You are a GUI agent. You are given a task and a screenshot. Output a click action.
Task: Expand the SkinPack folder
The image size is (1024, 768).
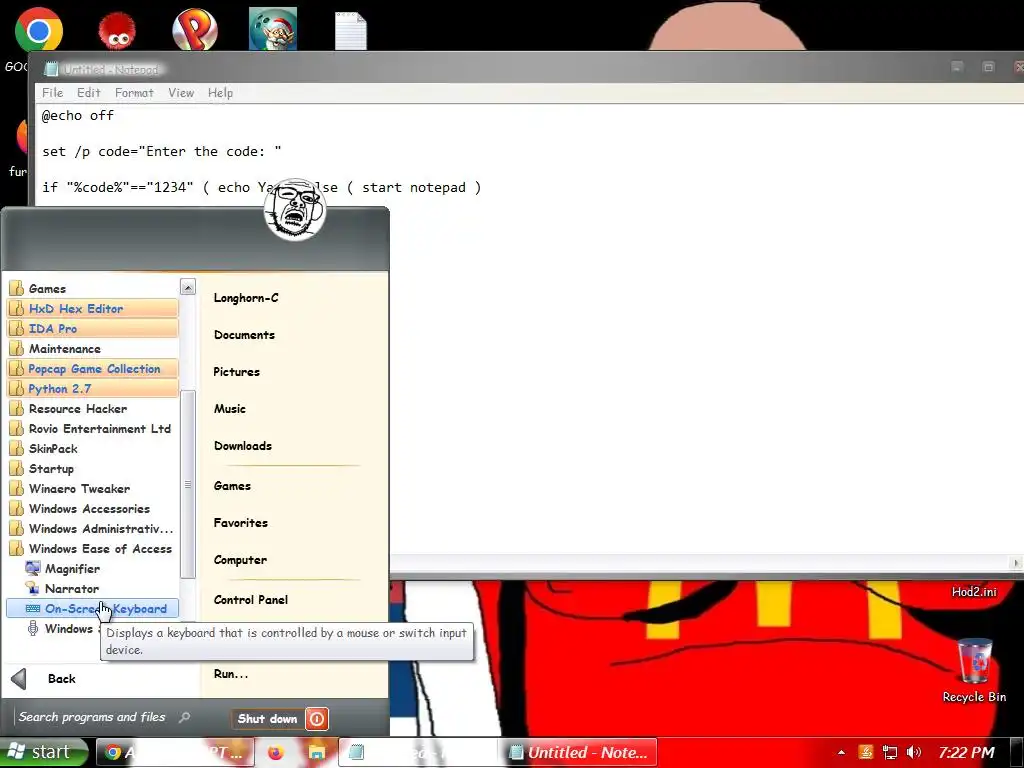(92, 449)
